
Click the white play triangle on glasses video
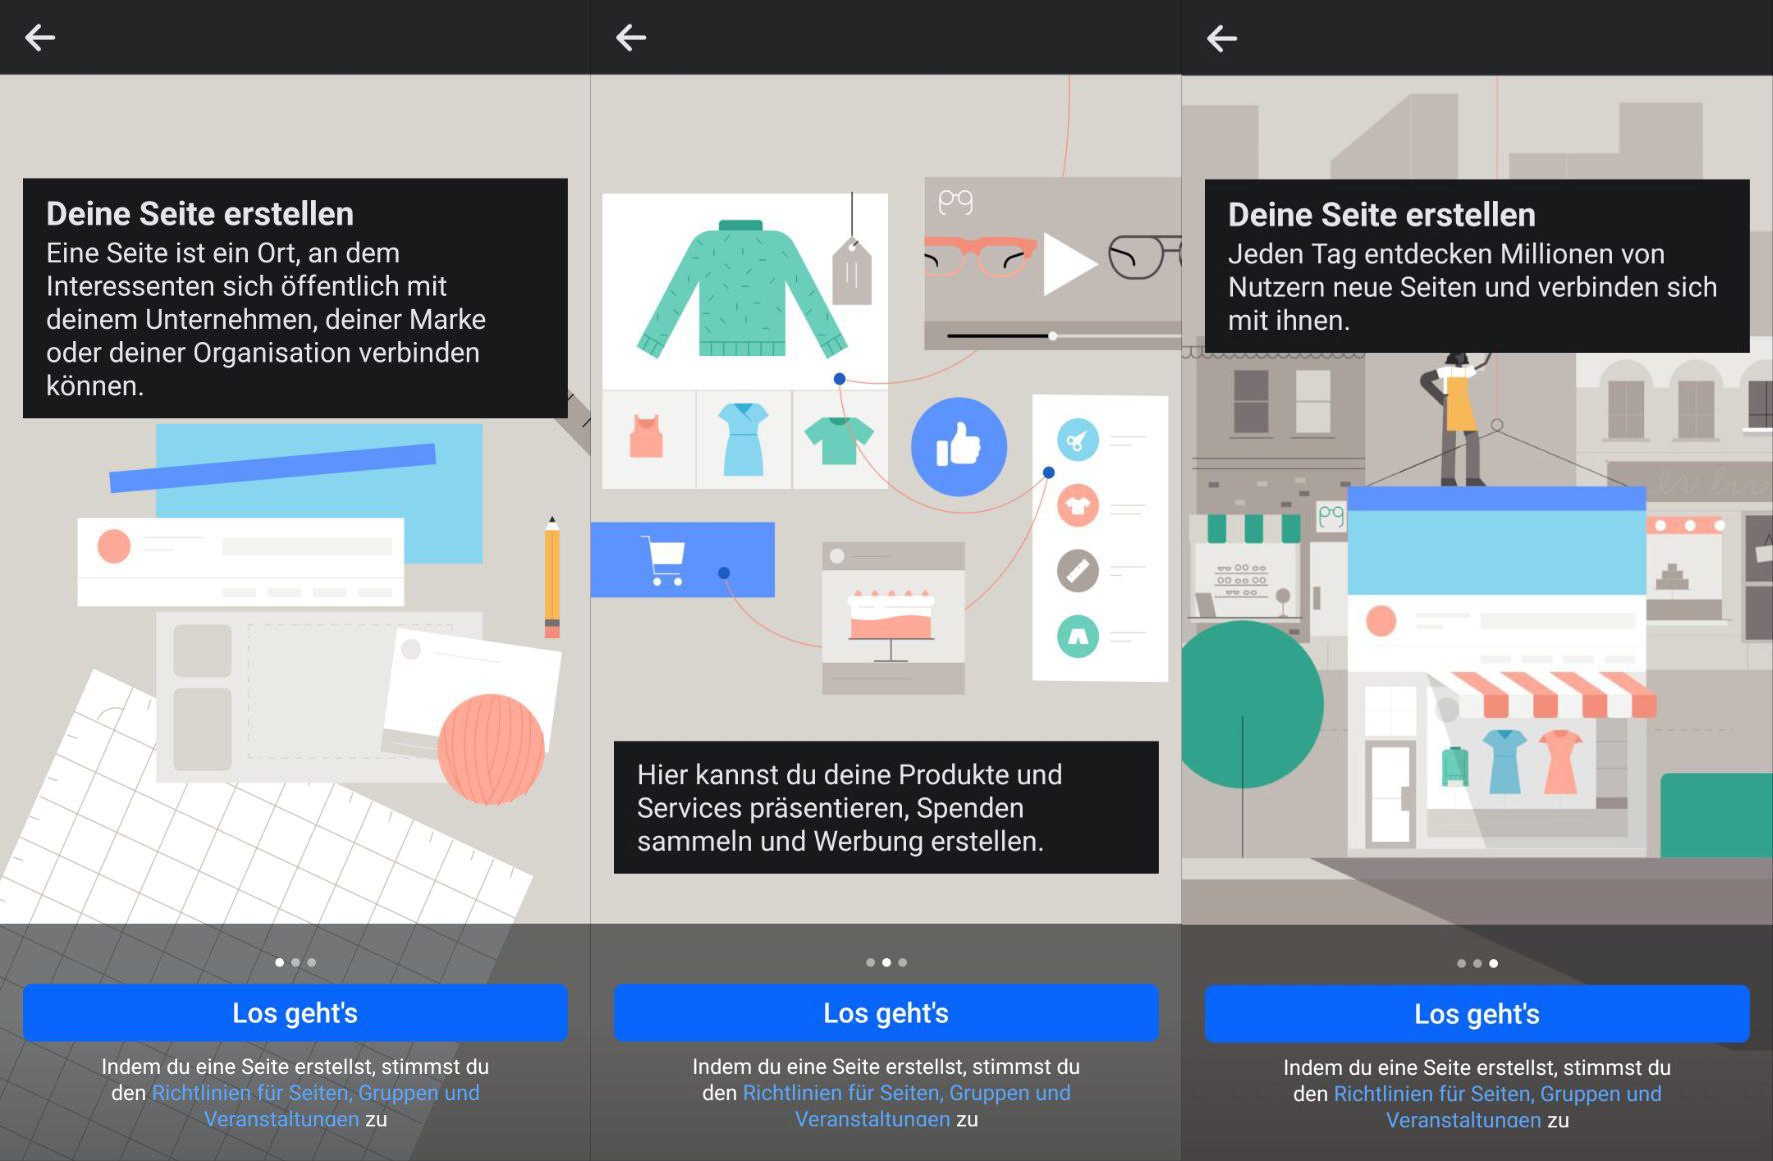[1069, 264]
